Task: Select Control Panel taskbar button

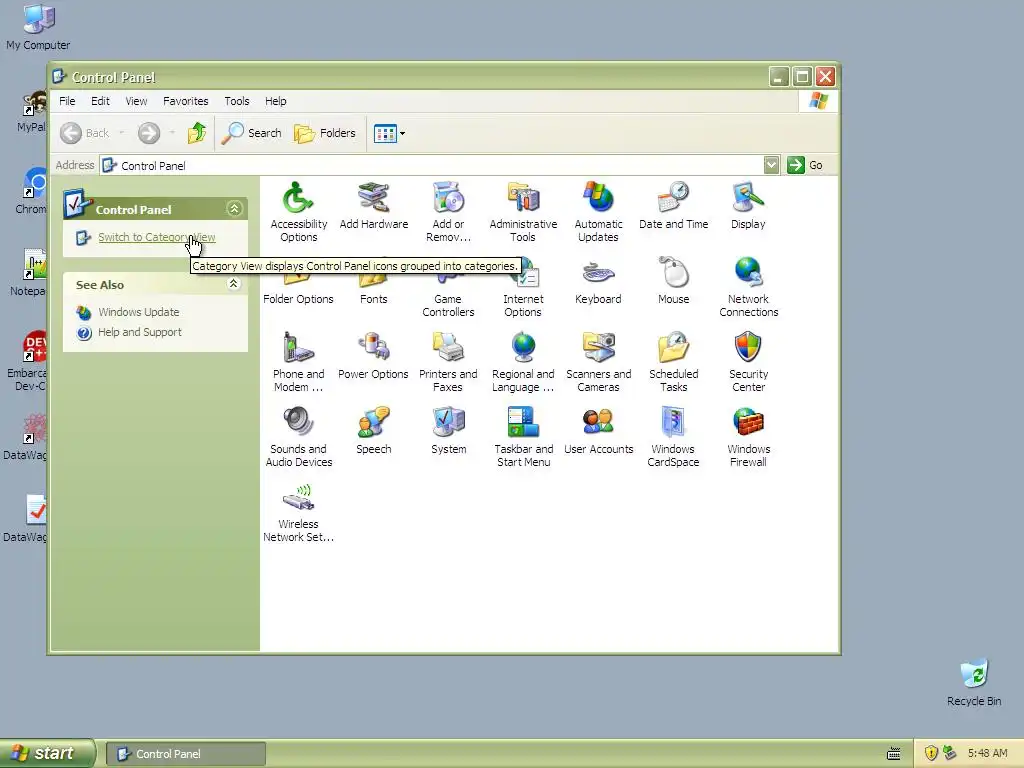Action: pos(185,754)
